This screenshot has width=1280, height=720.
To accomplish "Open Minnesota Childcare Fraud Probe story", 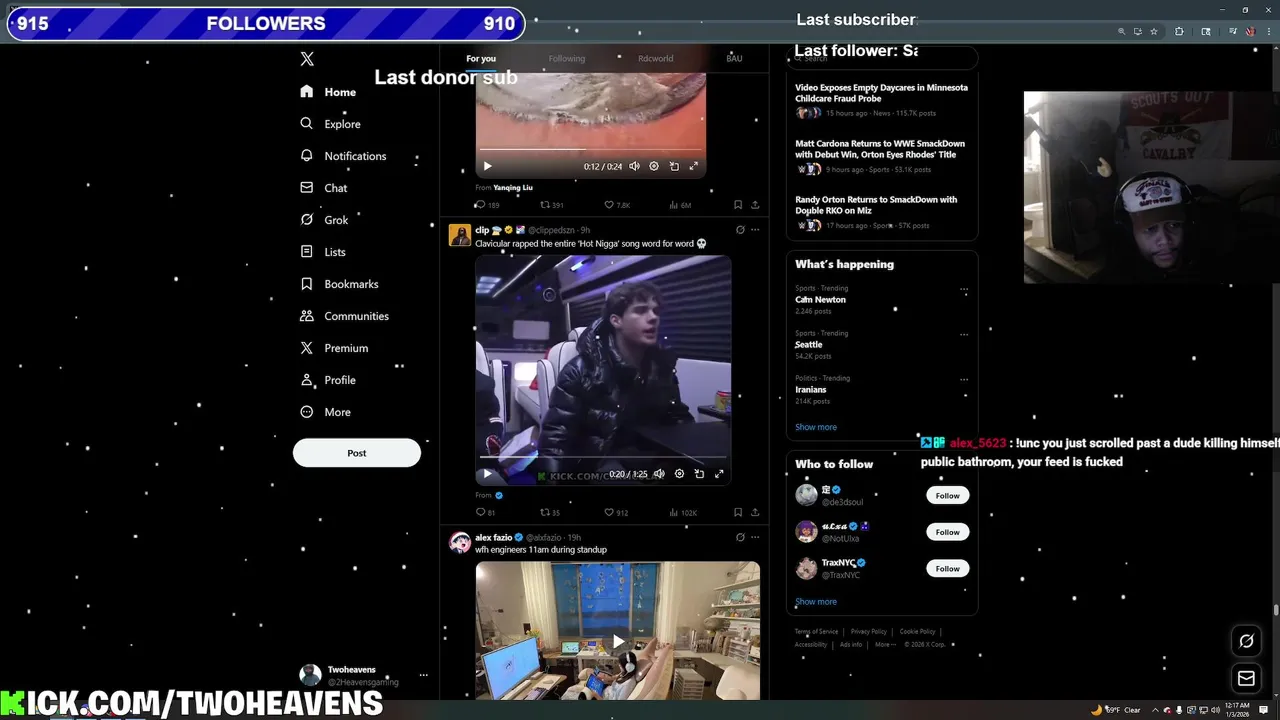I will pyautogui.click(x=882, y=93).
